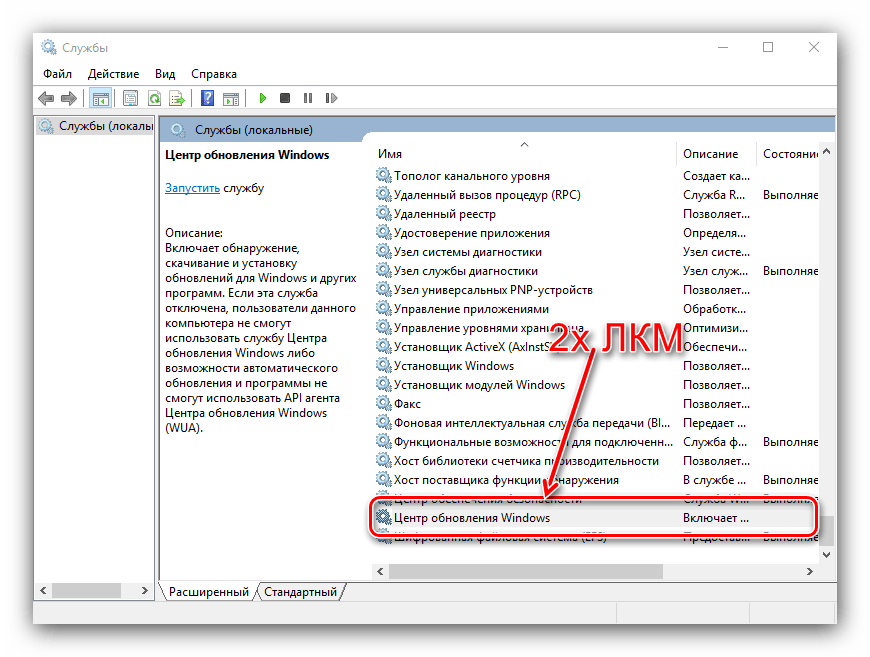Viewport: 870px width, 657px height.
Task: Click the Refresh toolbar icon
Action: pos(154,98)
